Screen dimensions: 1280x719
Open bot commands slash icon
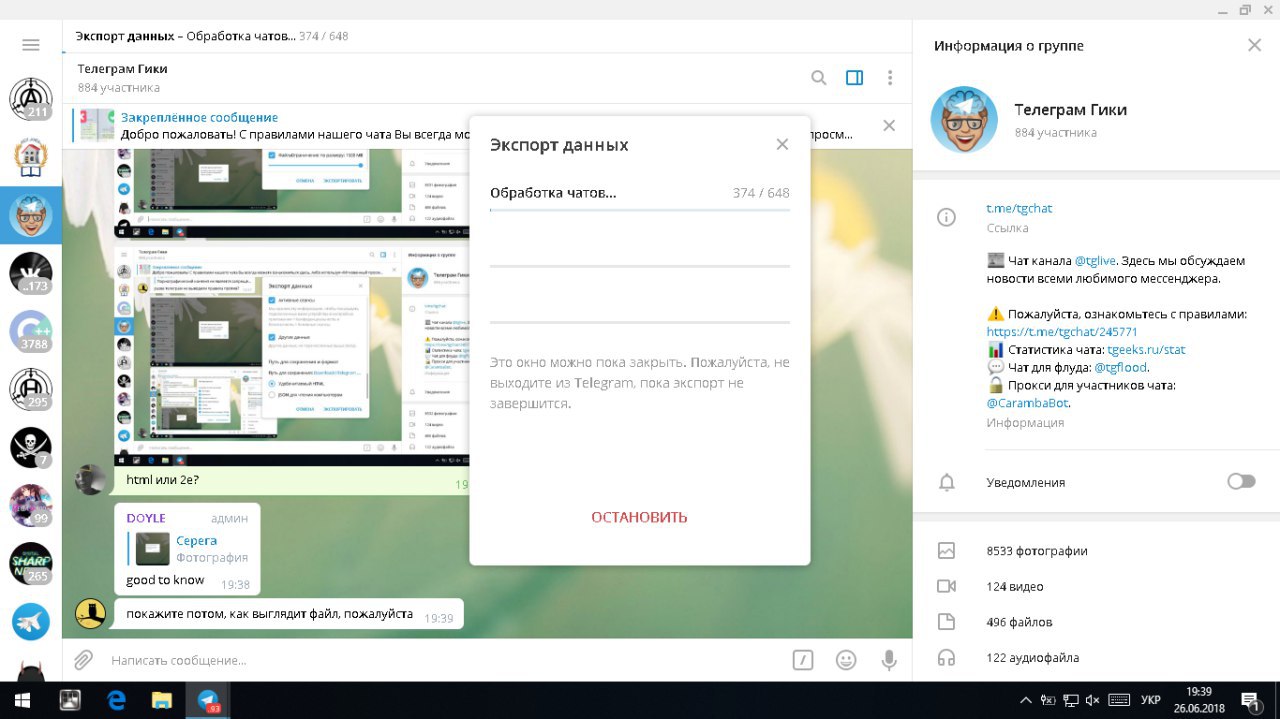(x=802, y=660)
